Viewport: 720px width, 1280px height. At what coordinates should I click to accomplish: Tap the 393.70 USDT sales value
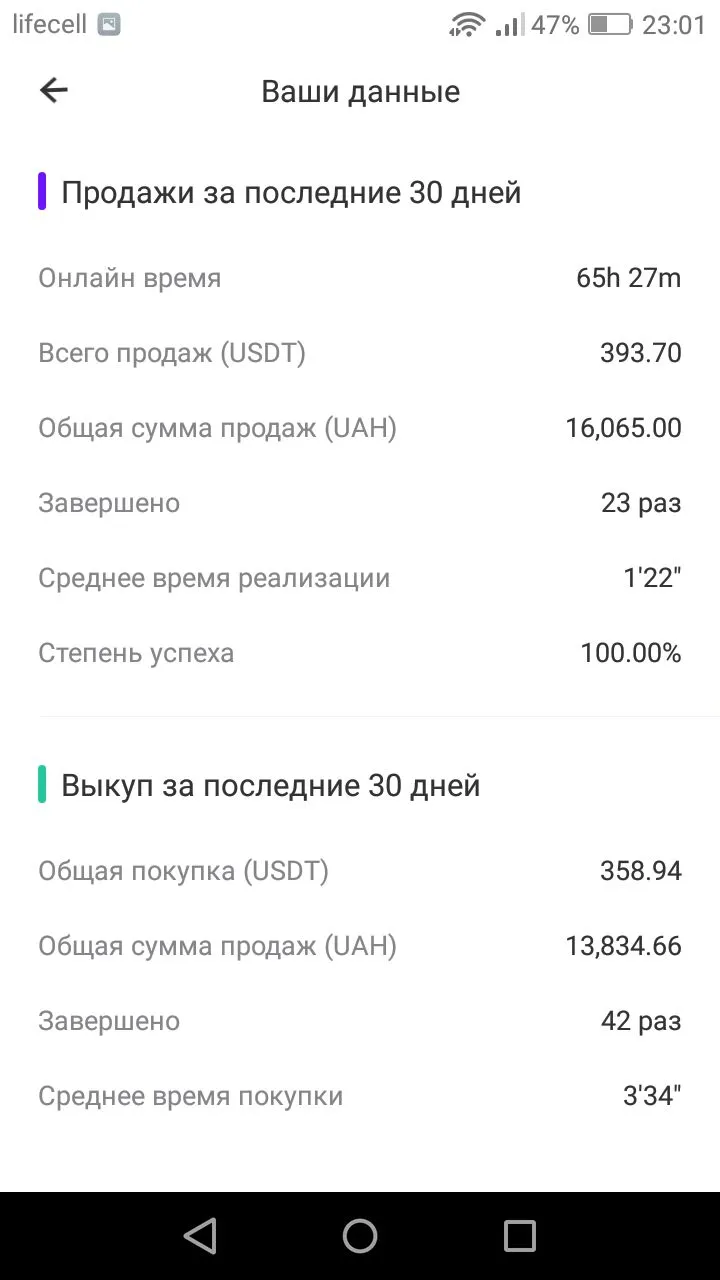pos(641,353)
